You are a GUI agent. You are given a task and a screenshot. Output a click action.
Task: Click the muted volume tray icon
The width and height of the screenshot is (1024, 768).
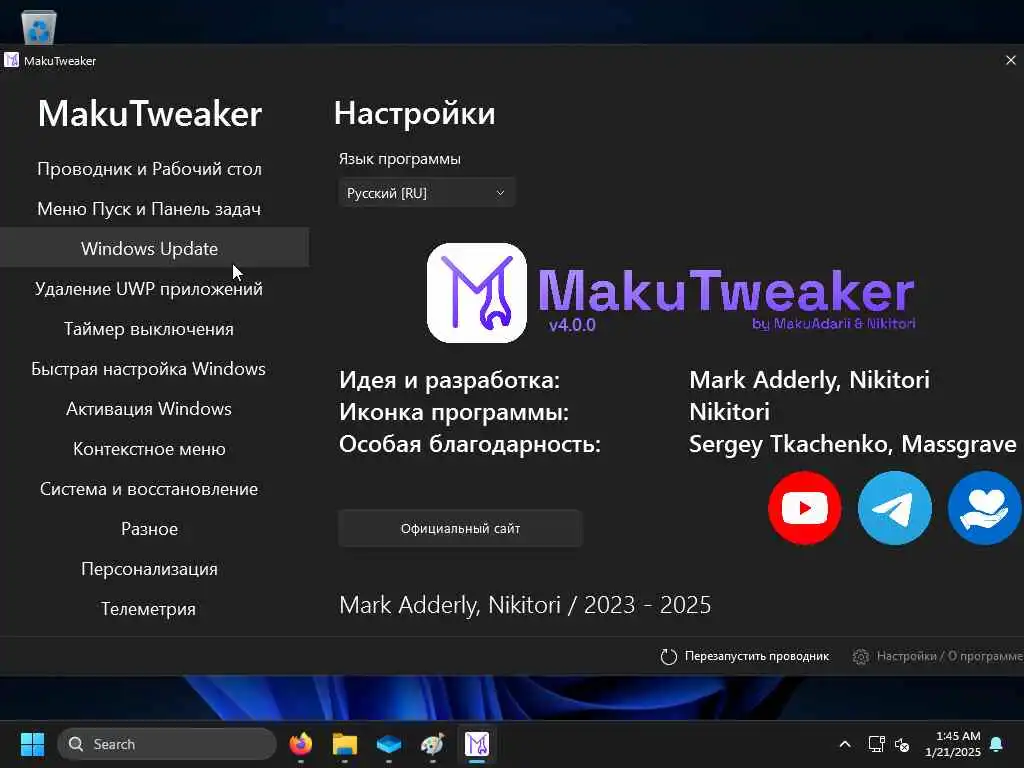tap(902, 744)
